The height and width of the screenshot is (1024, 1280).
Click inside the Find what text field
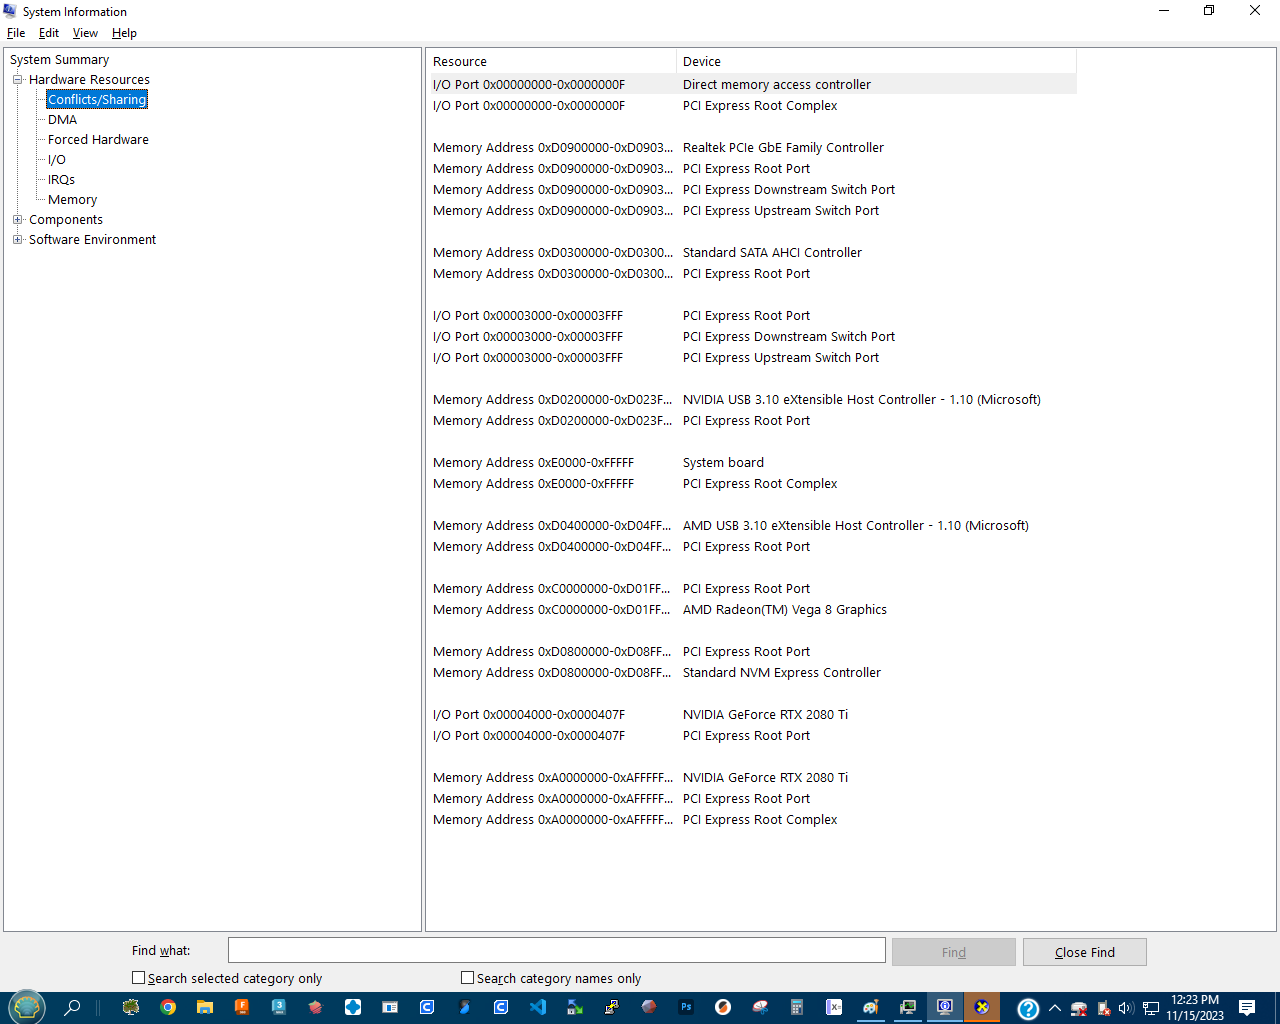[556, 950]
